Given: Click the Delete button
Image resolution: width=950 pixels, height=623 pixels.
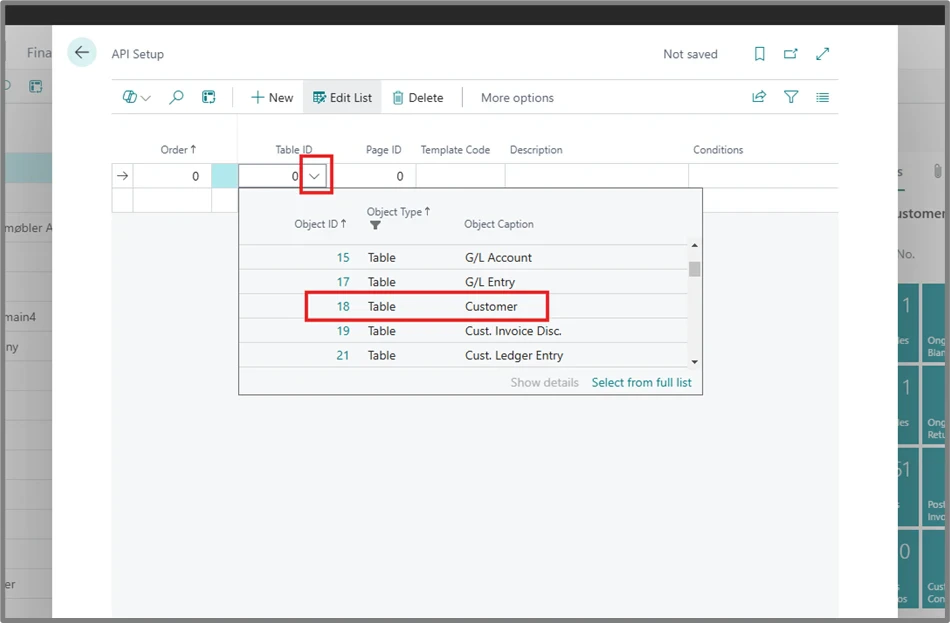Looking at the screenshot, I should (x=418, y=98).
